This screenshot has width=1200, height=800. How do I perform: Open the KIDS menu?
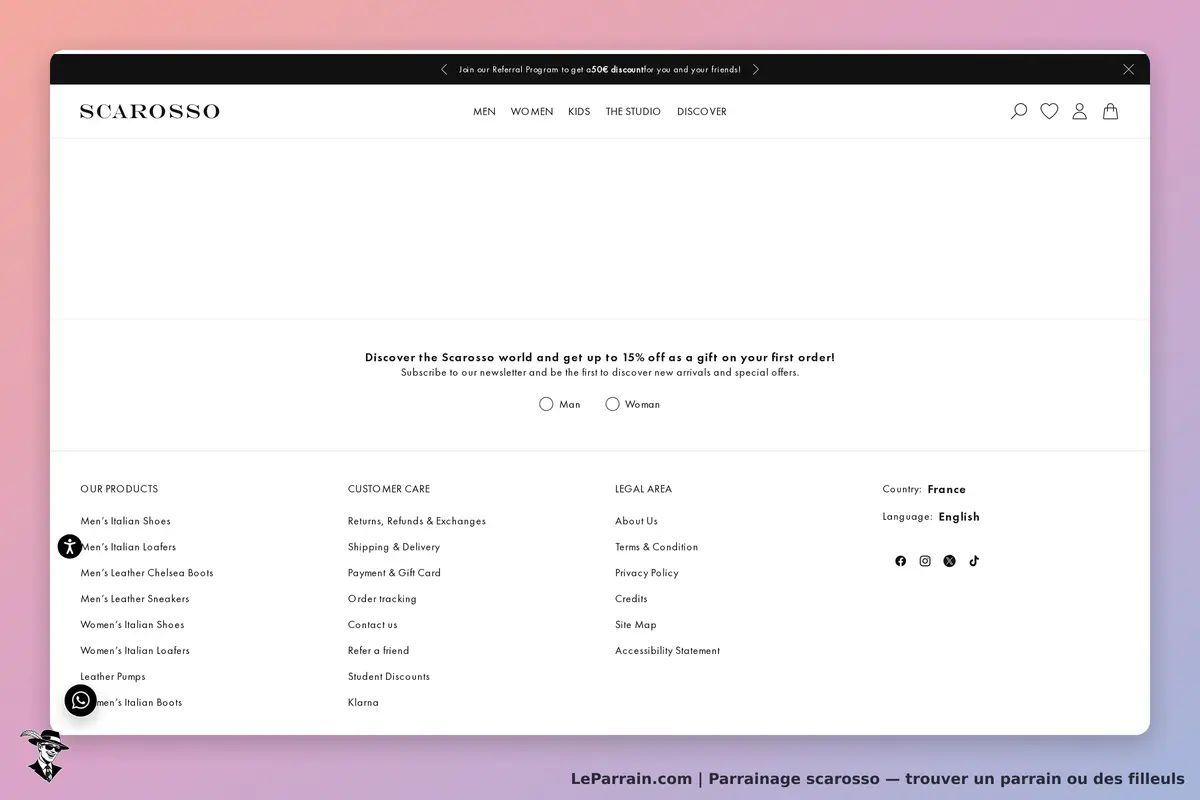[579, 112]
